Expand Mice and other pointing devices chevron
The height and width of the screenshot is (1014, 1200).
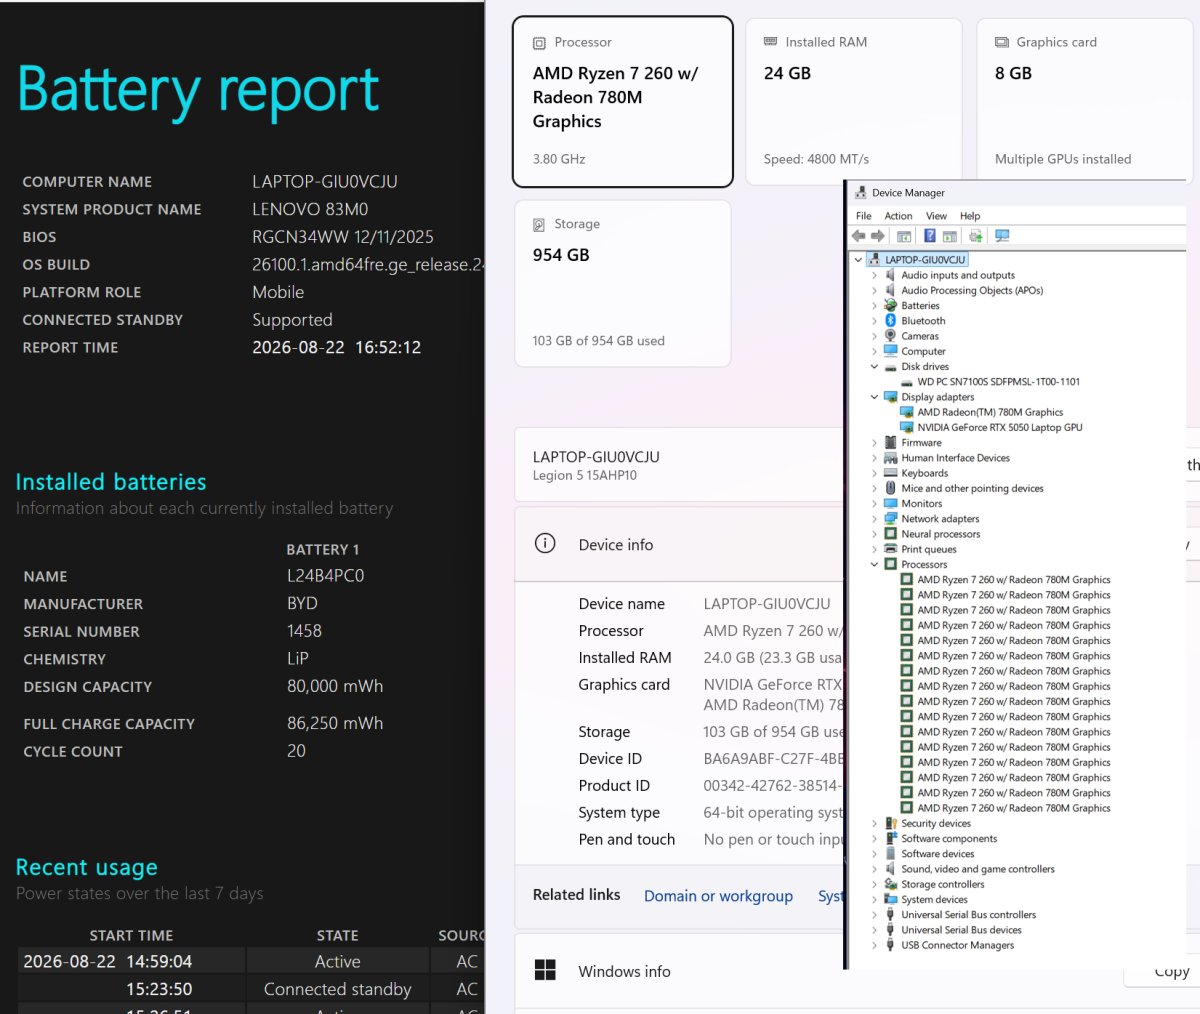874,488
